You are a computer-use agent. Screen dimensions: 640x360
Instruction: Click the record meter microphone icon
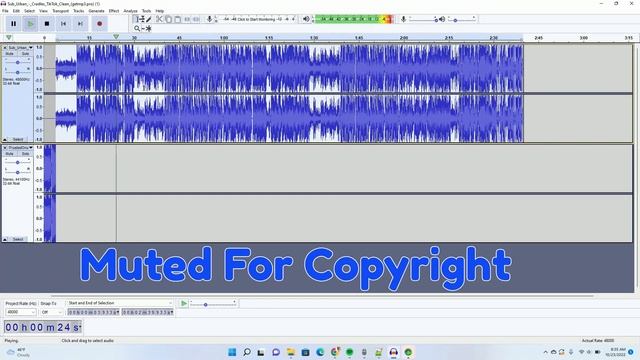(x=209, y=19)
